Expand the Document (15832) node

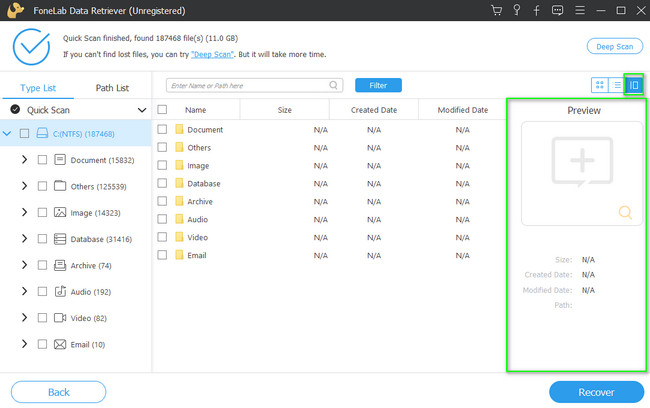pos(24,160)
